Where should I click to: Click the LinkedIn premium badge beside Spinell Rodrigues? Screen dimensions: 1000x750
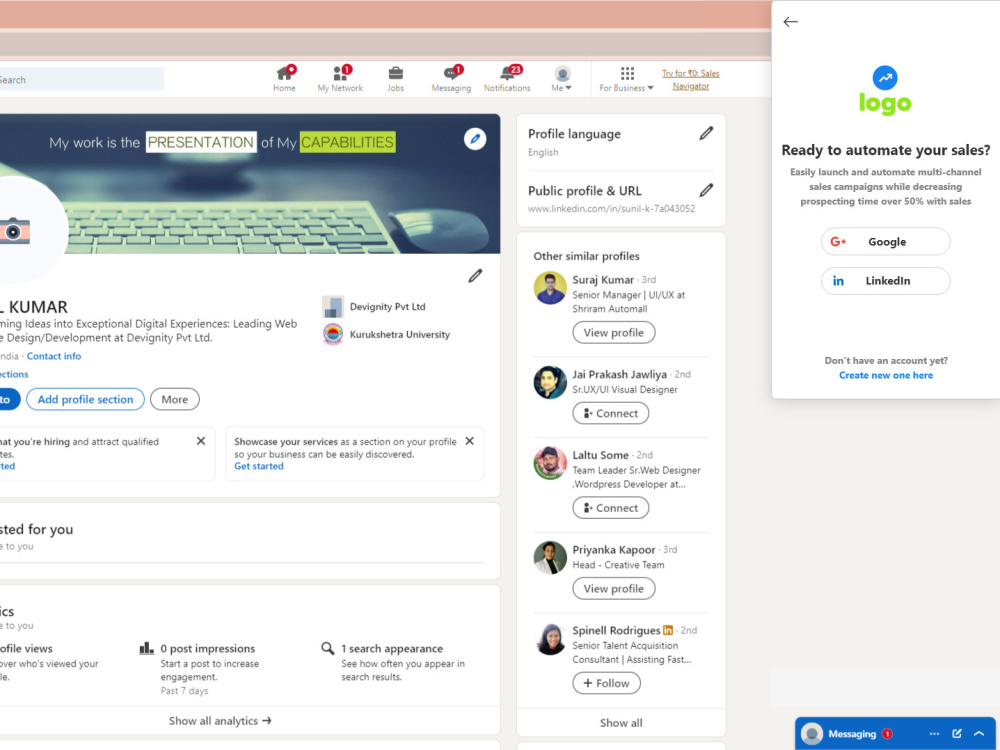[x=668, y=630]
